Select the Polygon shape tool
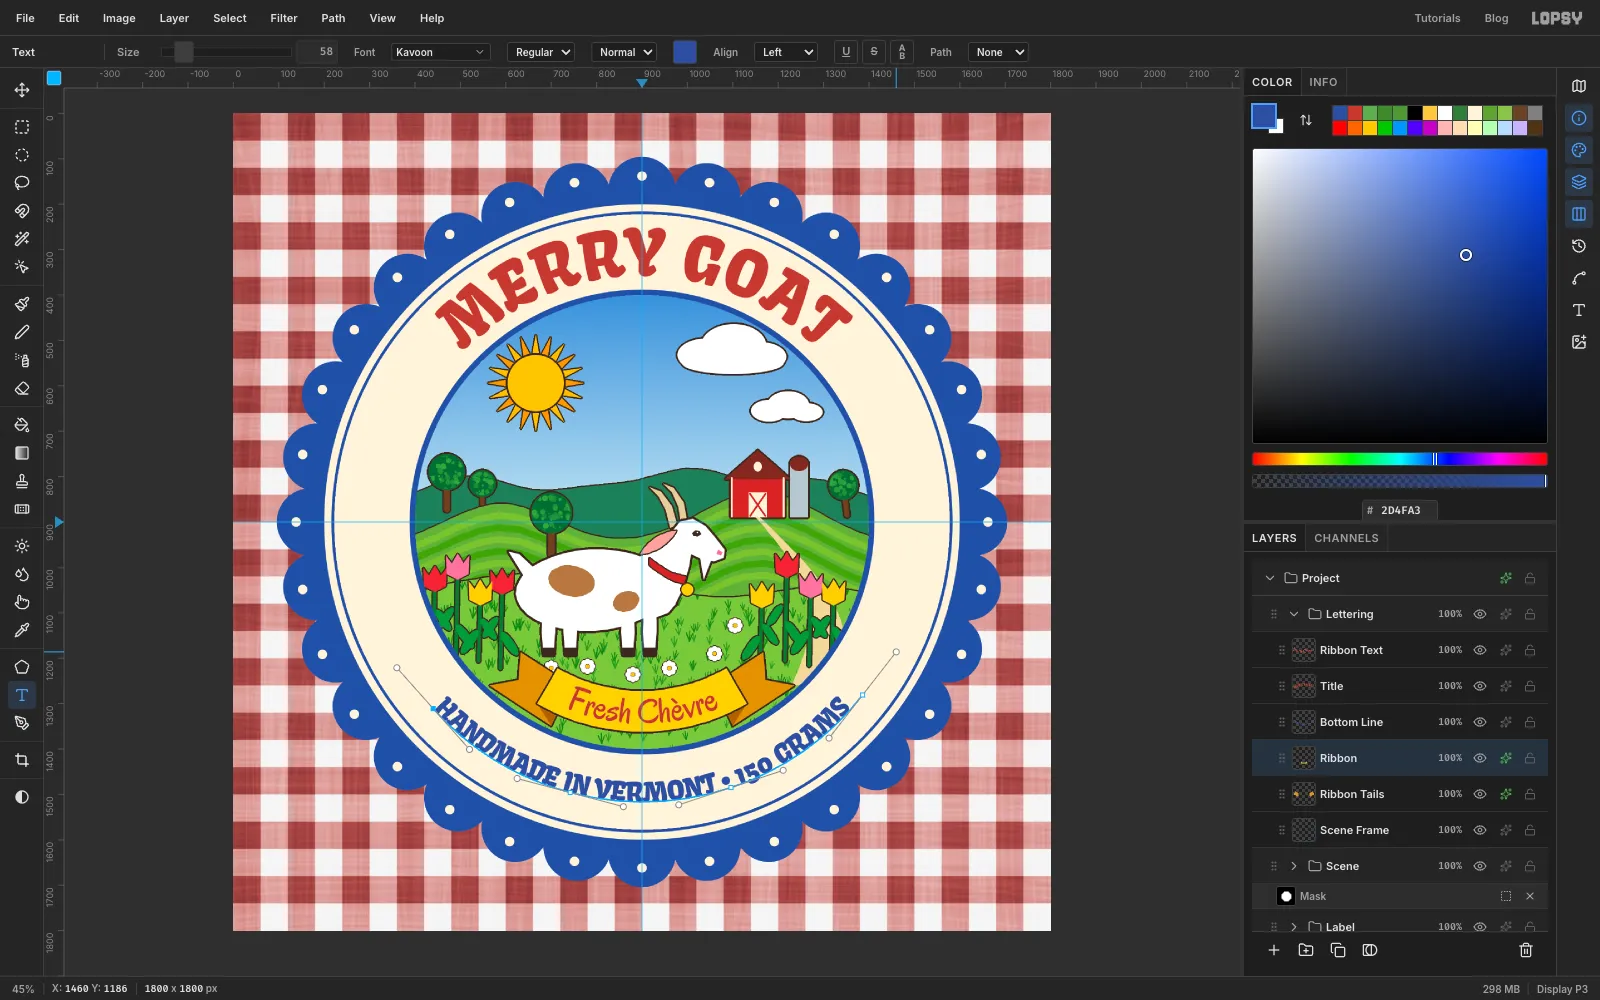1600x1000 pixels. tap(22, 667)
